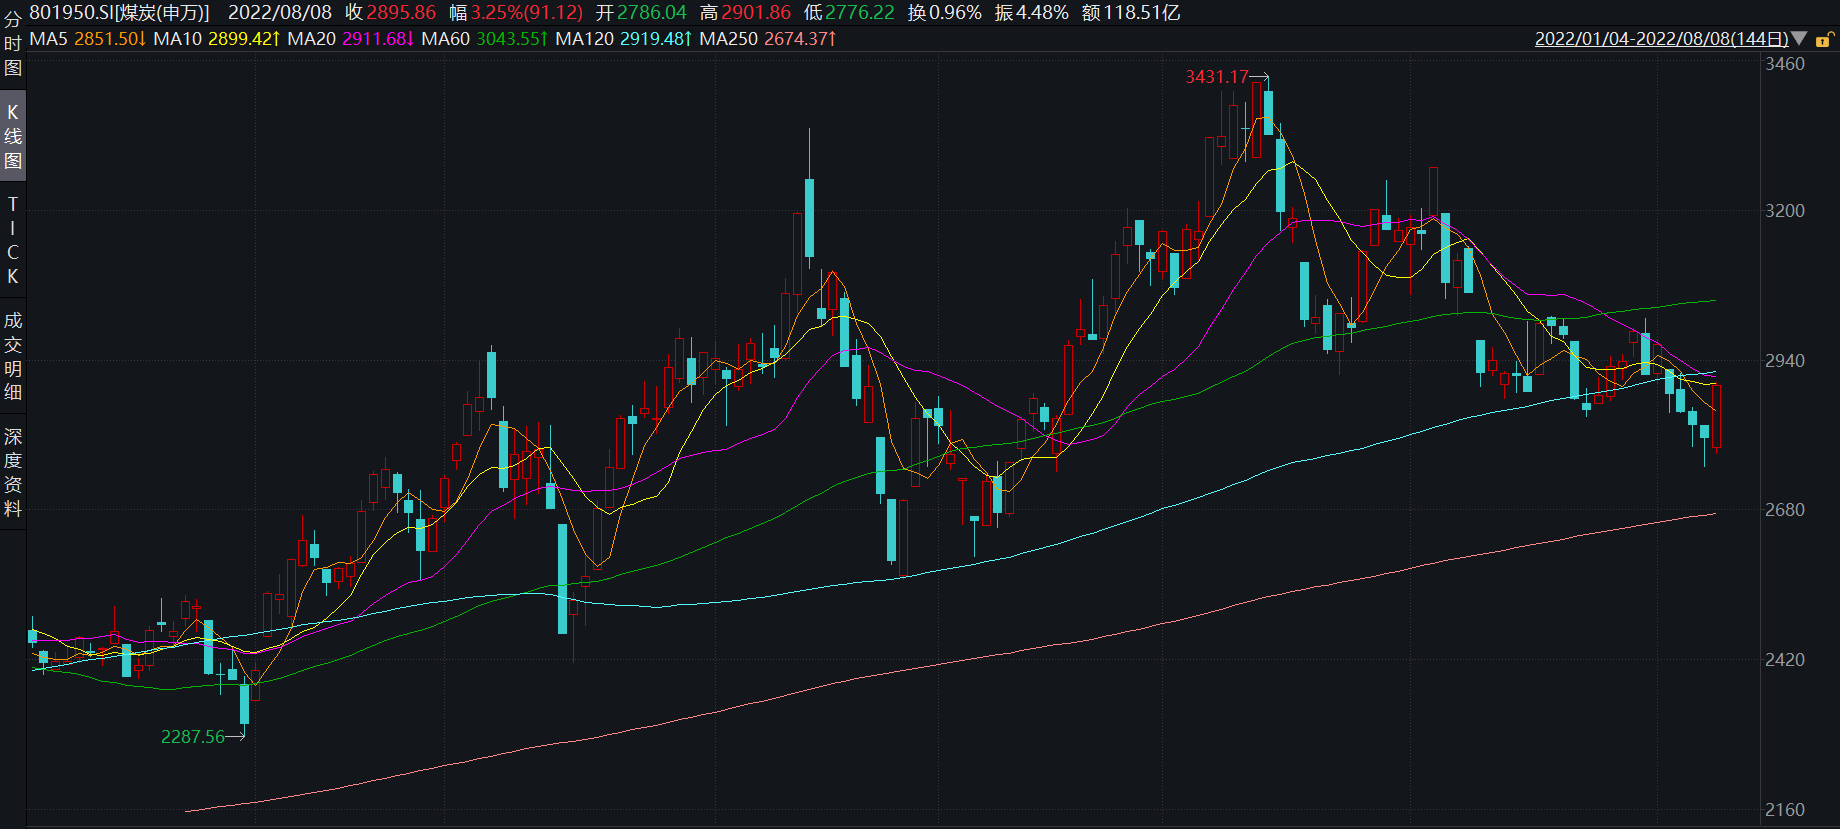The image size is (1840, 829).
Task: Click the amplitude value 4.48%
Action: [x=1043, y=13]
